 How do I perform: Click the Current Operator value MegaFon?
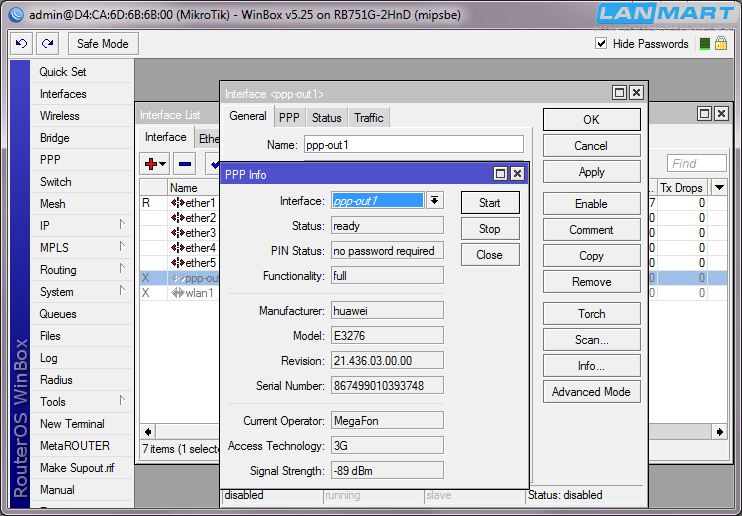click(x=387, y=420)
